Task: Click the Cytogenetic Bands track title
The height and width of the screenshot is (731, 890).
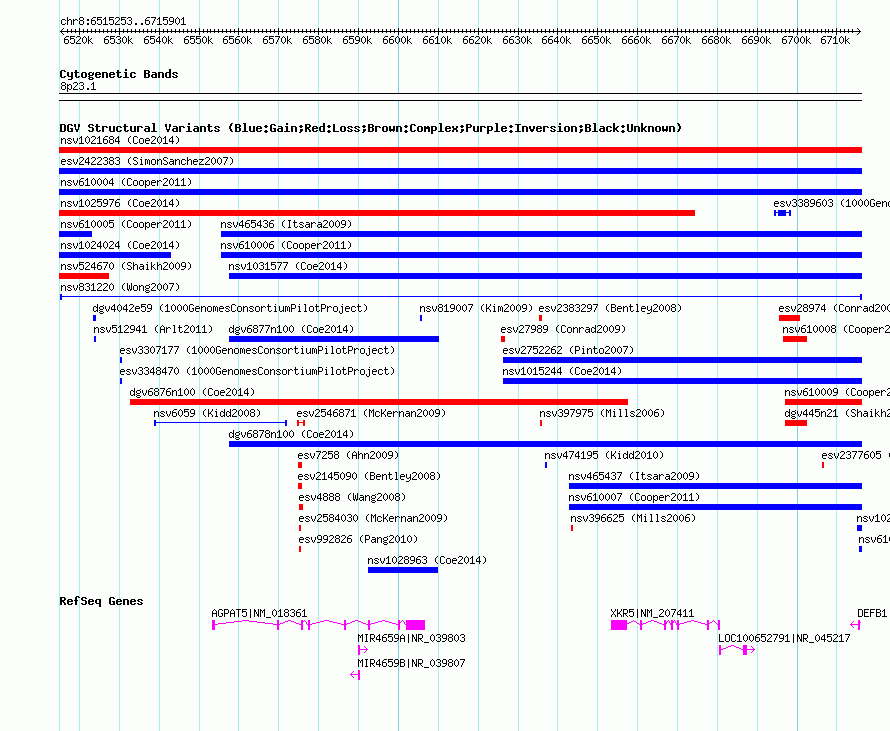Action: 119,74
